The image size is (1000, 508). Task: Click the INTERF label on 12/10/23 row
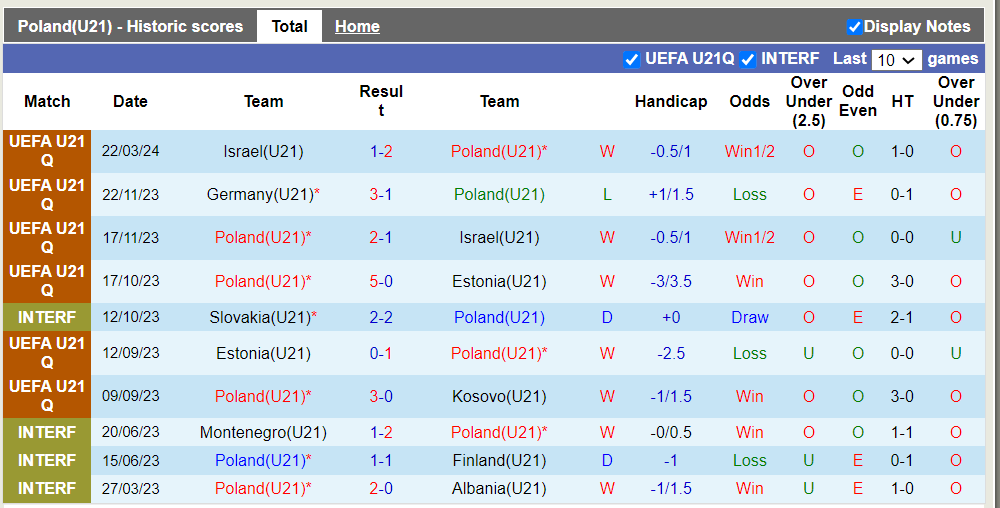47,317
